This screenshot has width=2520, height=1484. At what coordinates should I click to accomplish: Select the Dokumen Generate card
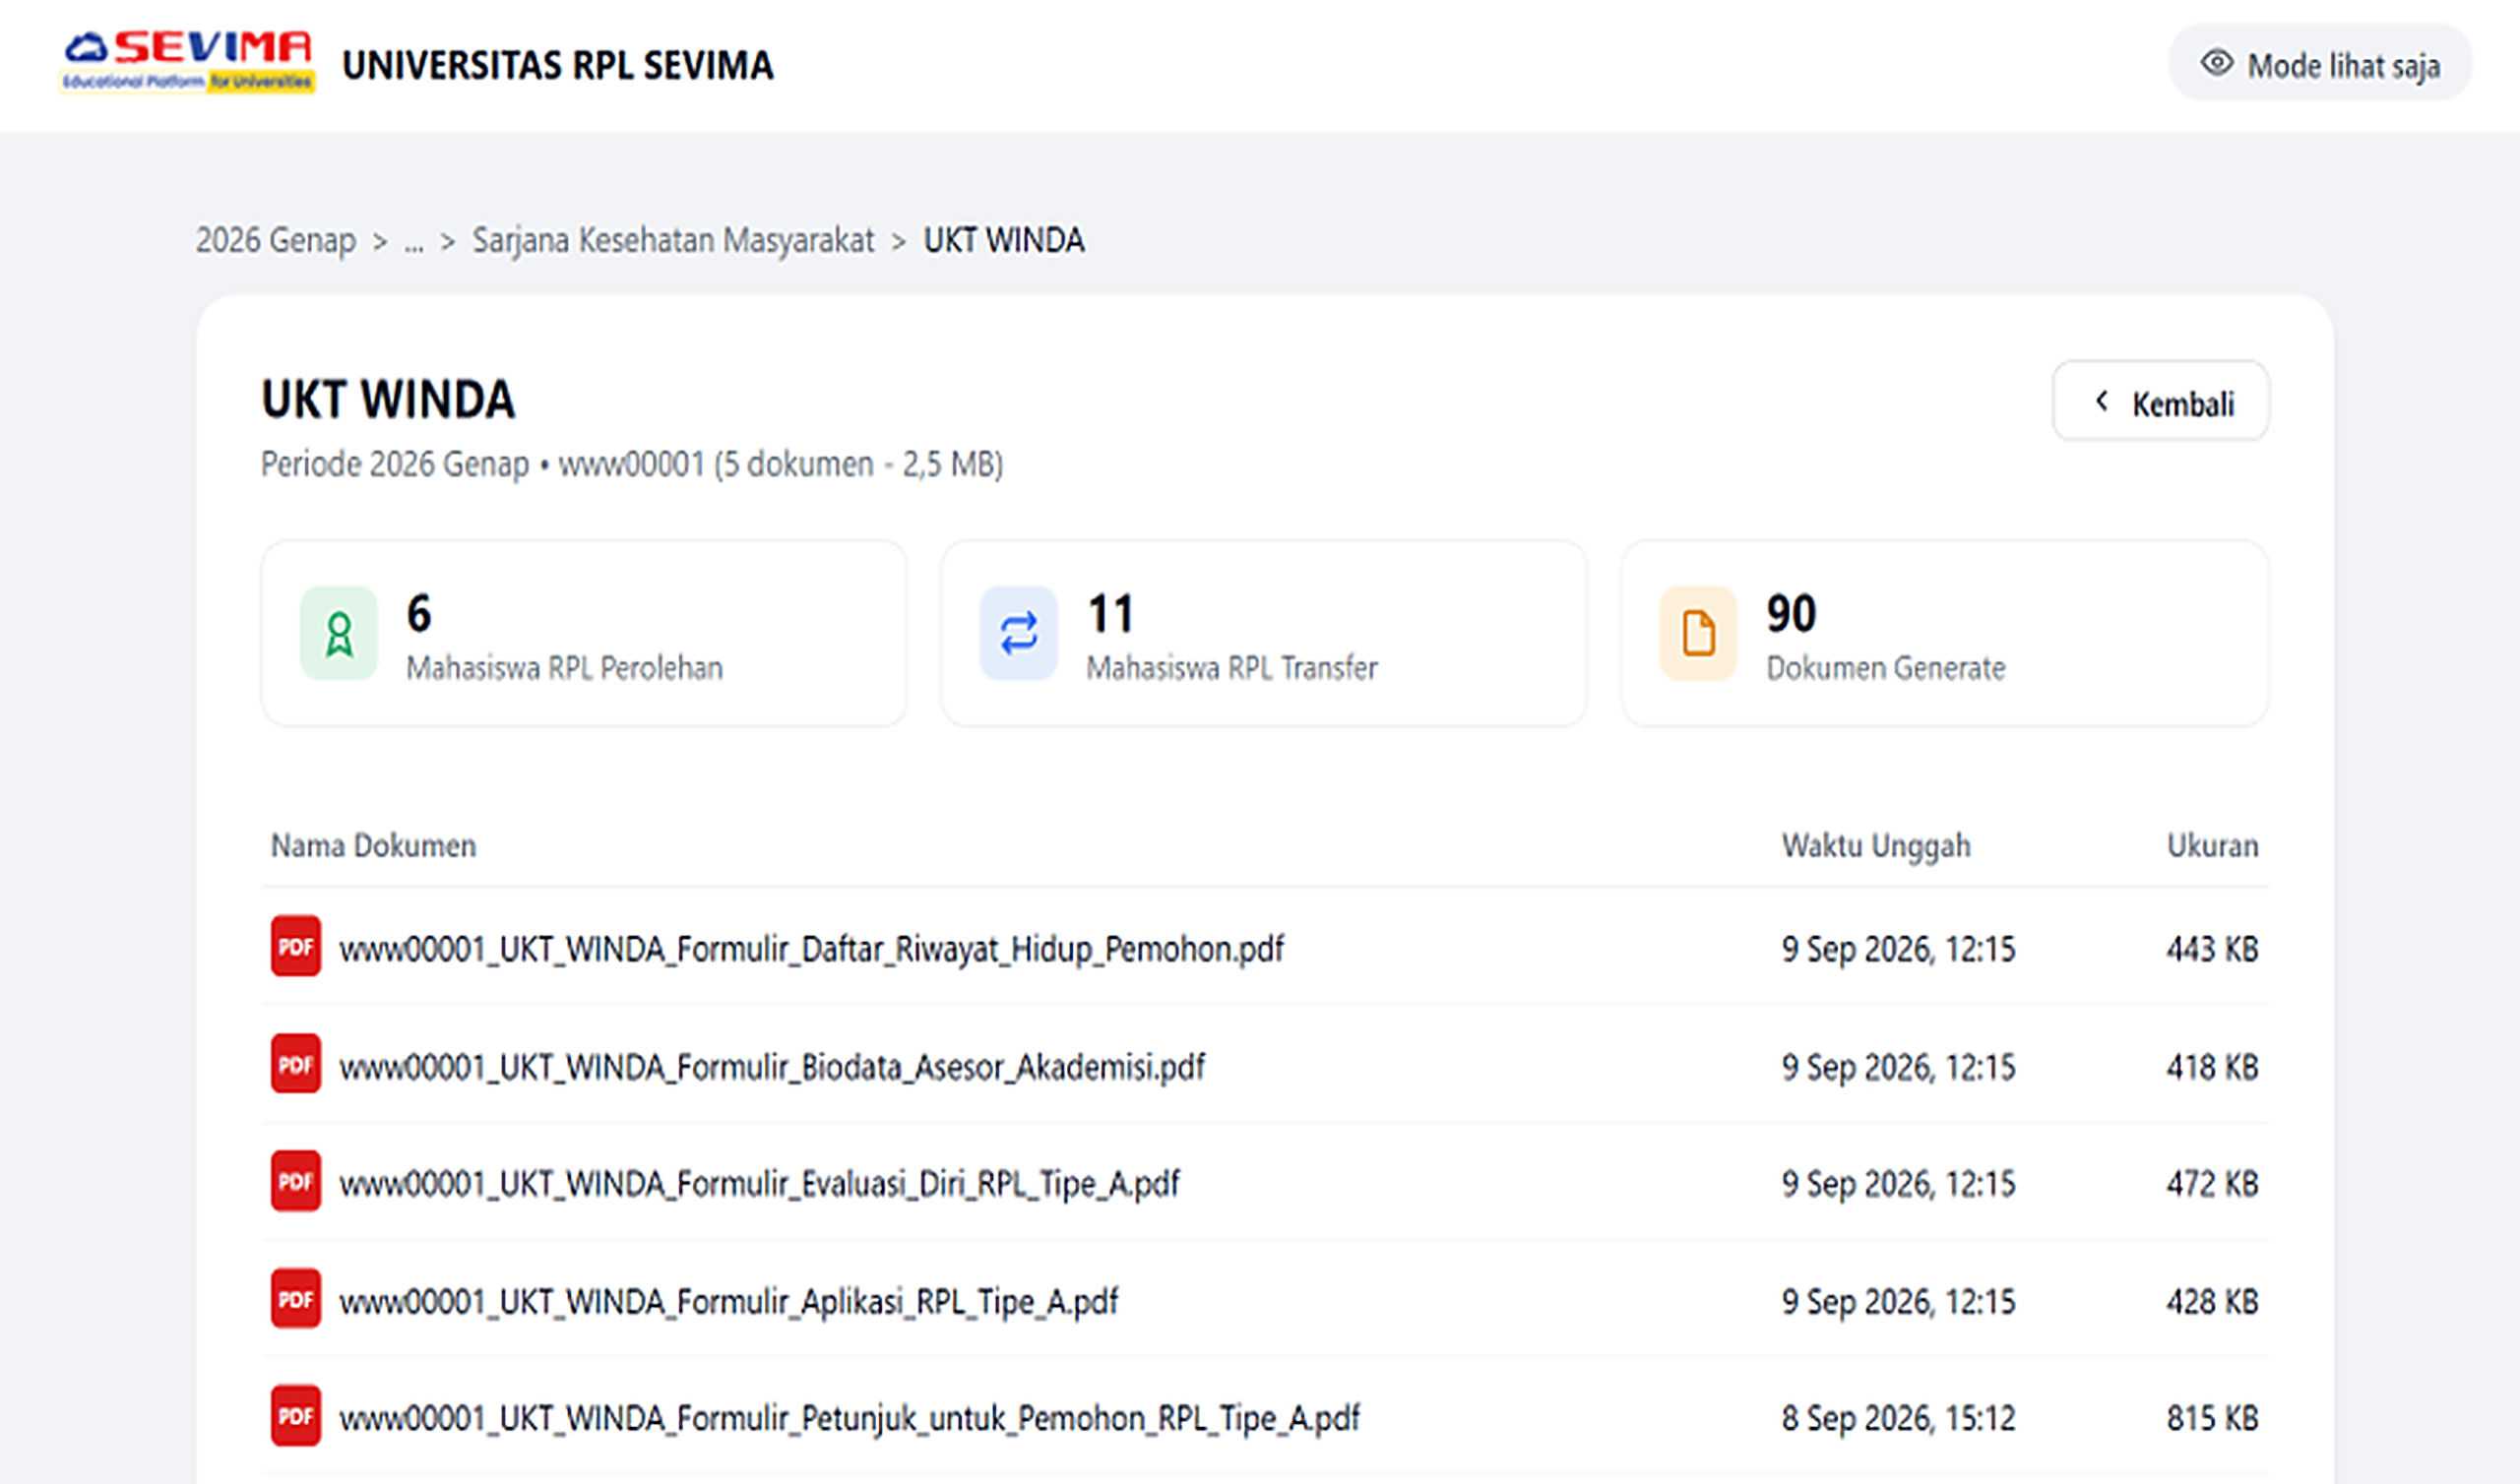coord(1944,633)
